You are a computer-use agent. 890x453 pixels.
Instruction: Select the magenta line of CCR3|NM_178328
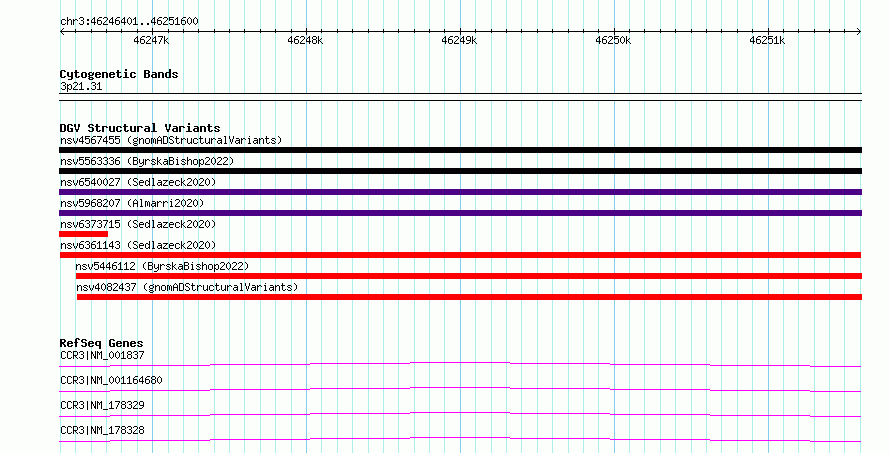point(460,439)
